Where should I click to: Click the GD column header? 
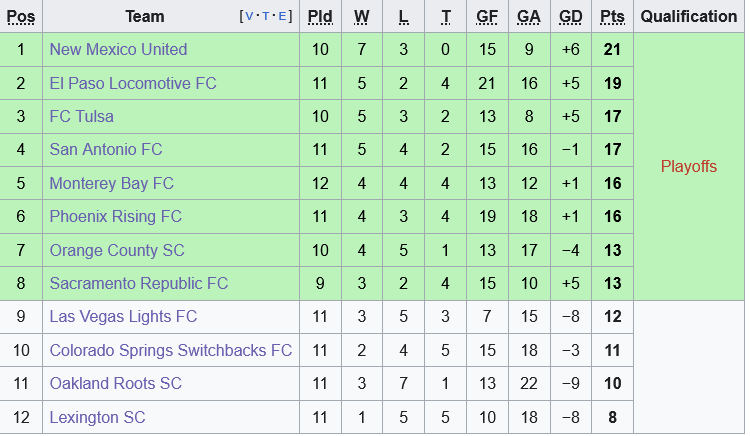571,16
